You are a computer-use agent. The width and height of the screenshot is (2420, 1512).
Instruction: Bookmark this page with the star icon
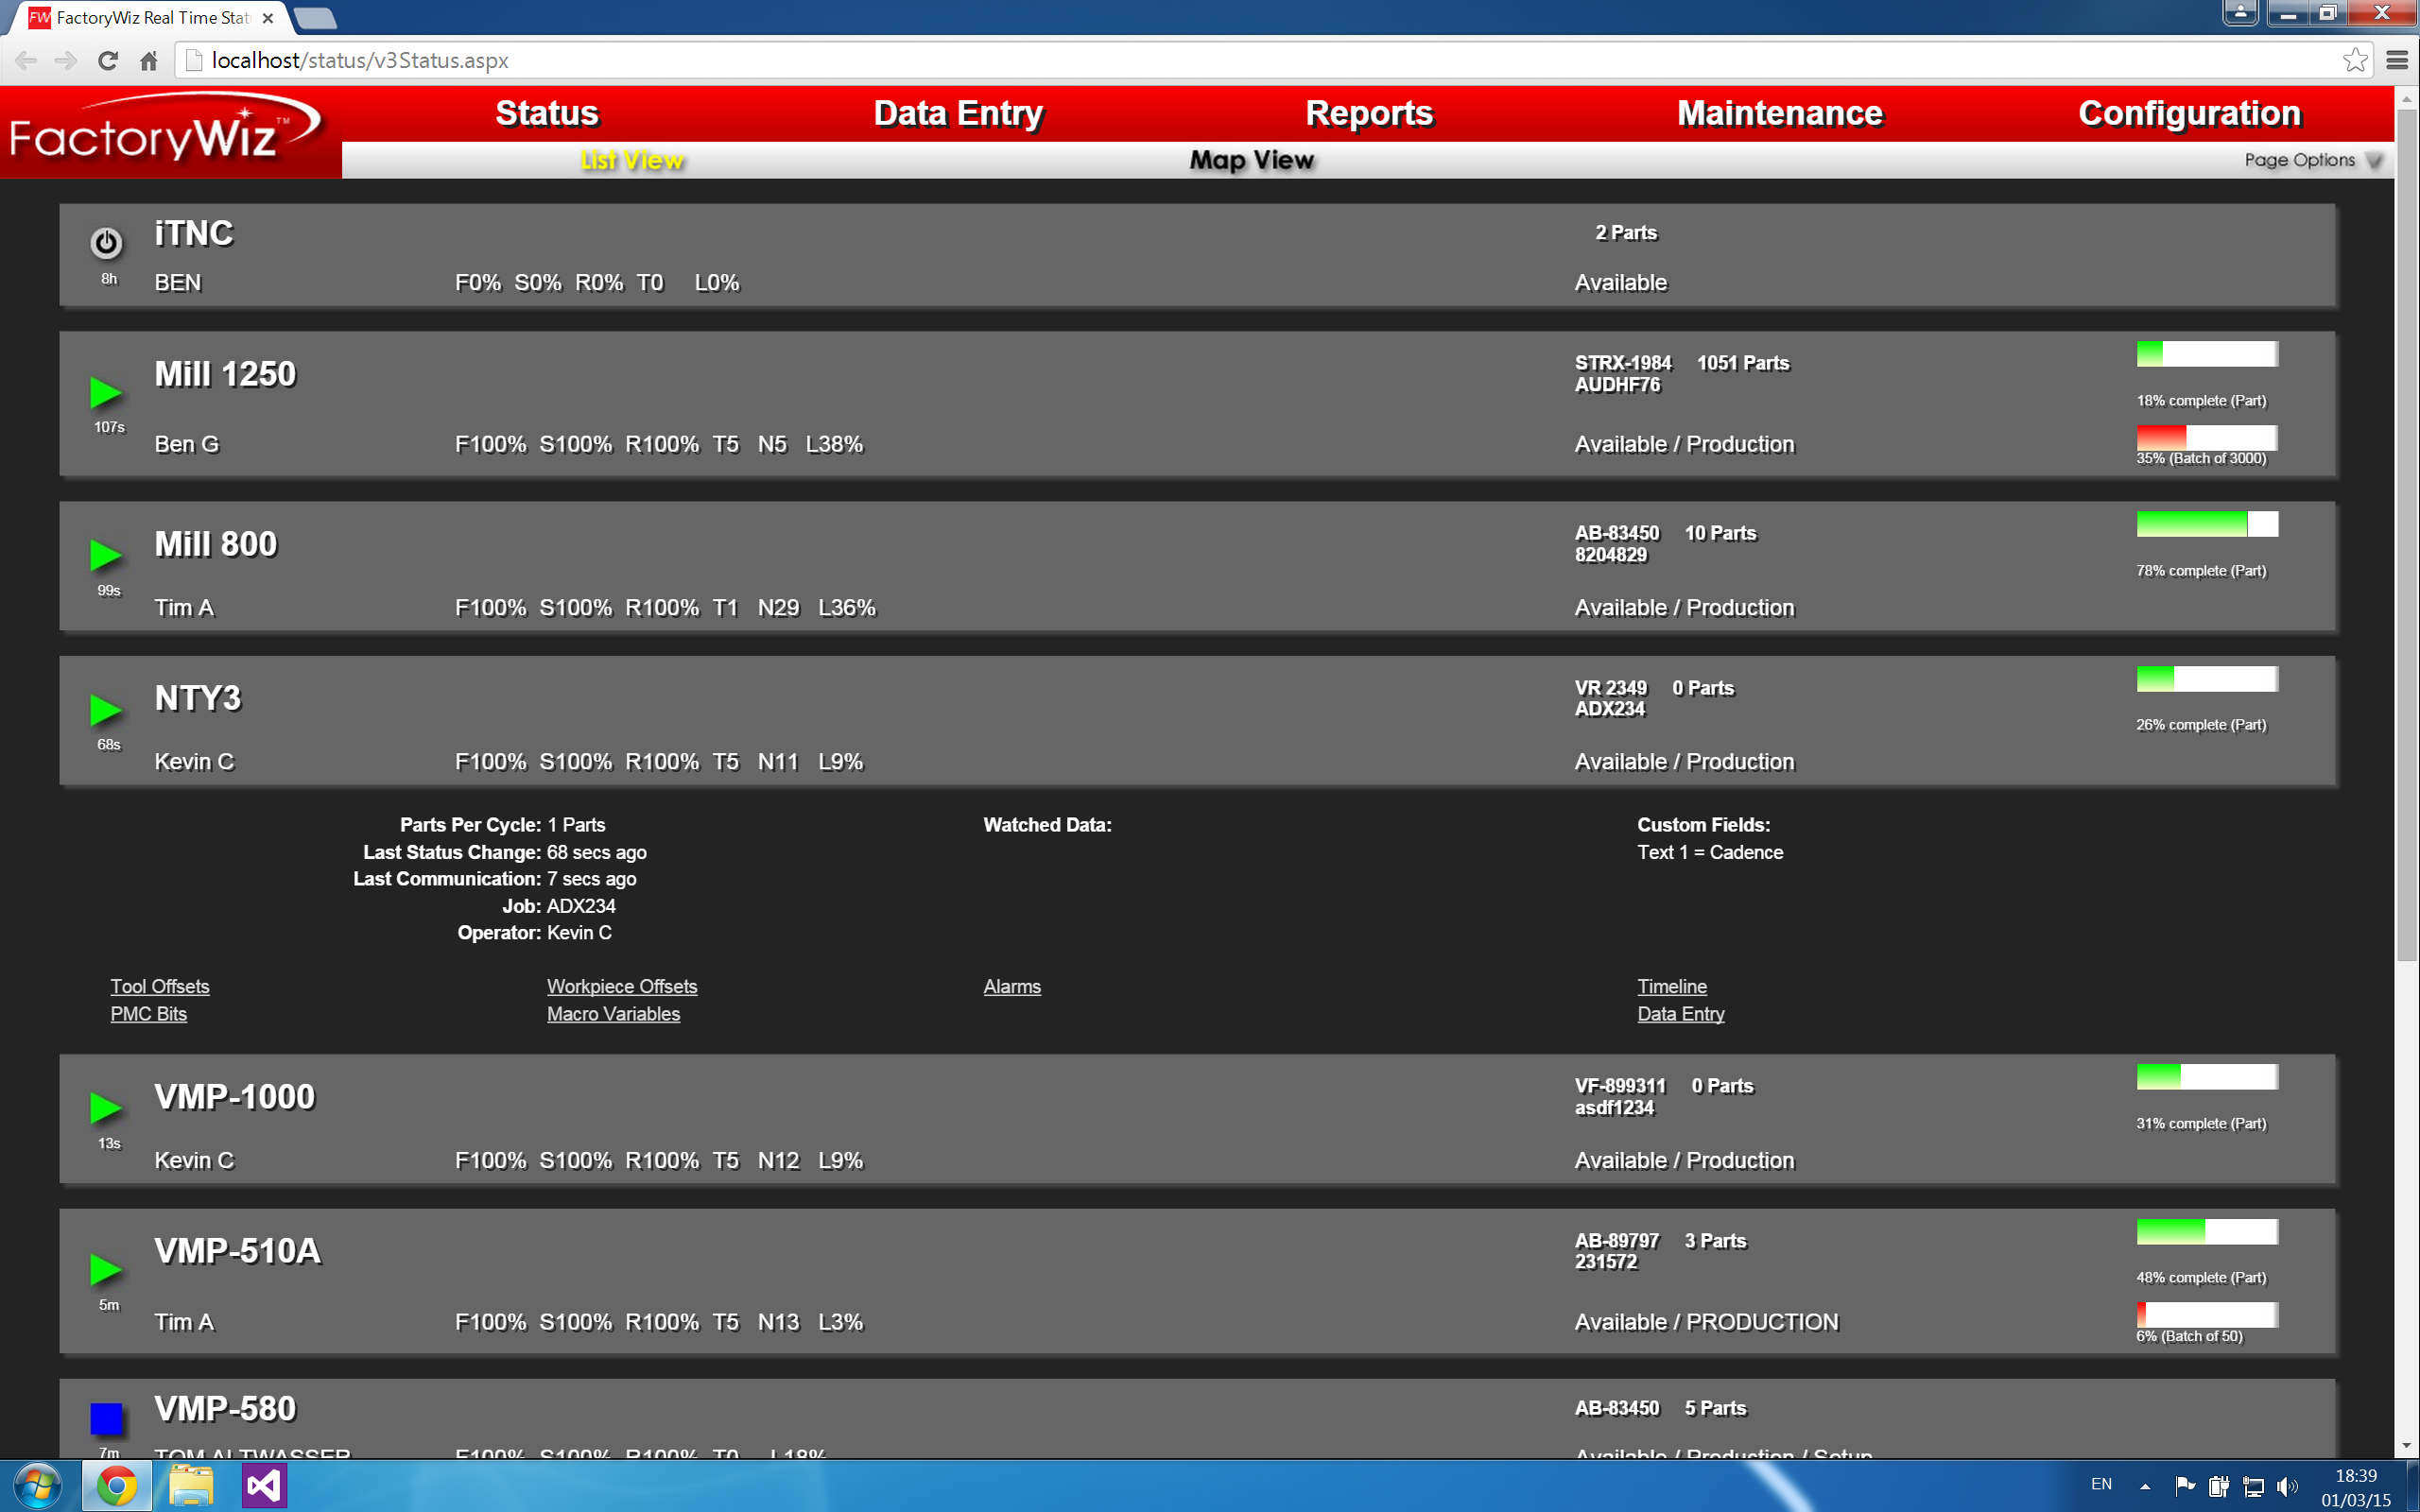pyautogui.click(x=2354, y=60)
